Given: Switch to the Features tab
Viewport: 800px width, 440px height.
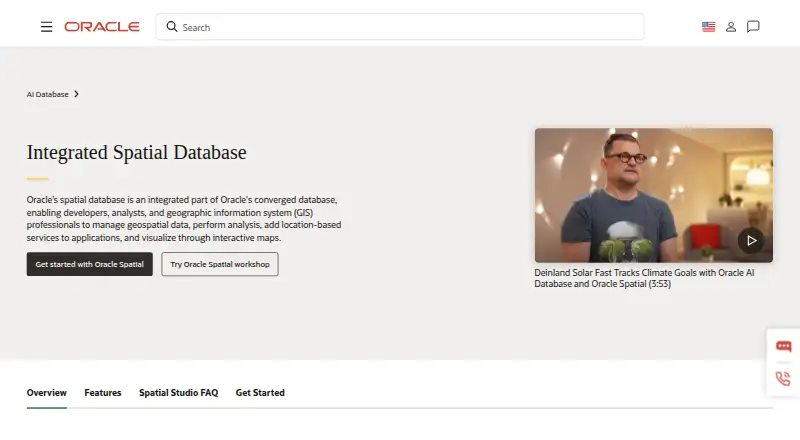Looking at the screenshot, I should 103,393.
